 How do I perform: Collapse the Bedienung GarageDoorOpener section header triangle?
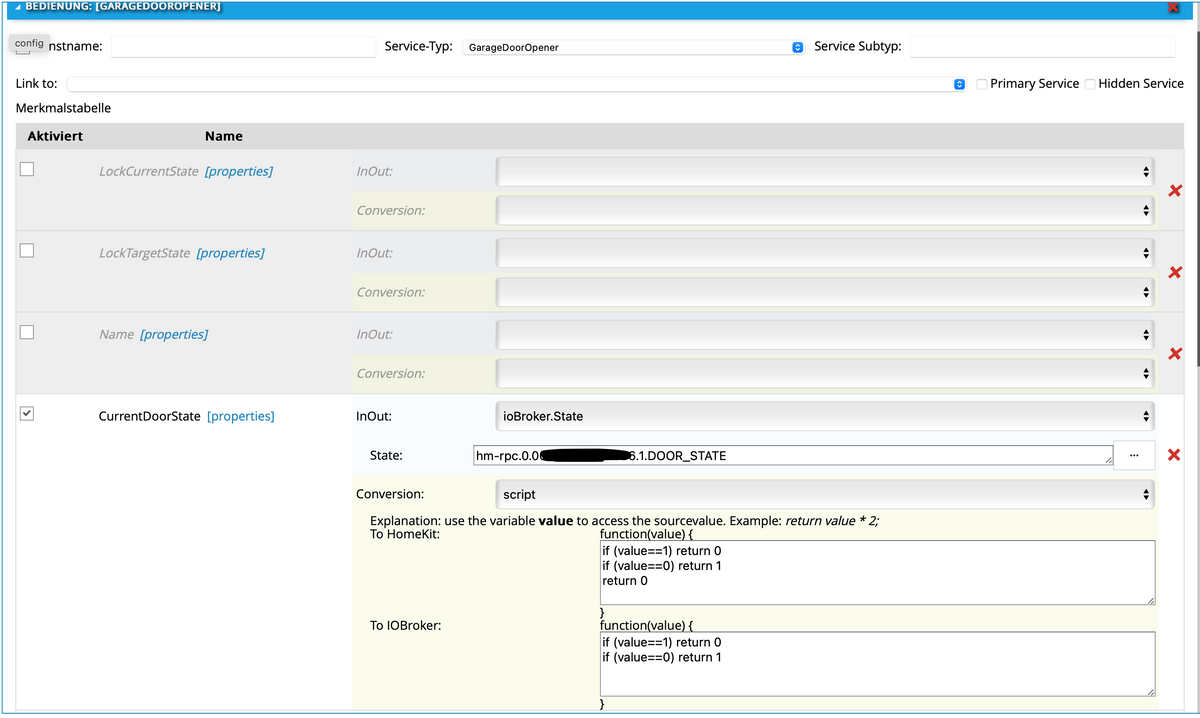pyautogui.click(x=19, y=6)
